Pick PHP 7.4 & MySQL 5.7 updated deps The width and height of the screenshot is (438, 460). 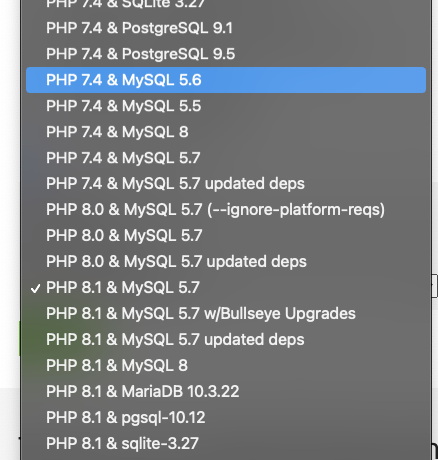[x=226, y=184]
